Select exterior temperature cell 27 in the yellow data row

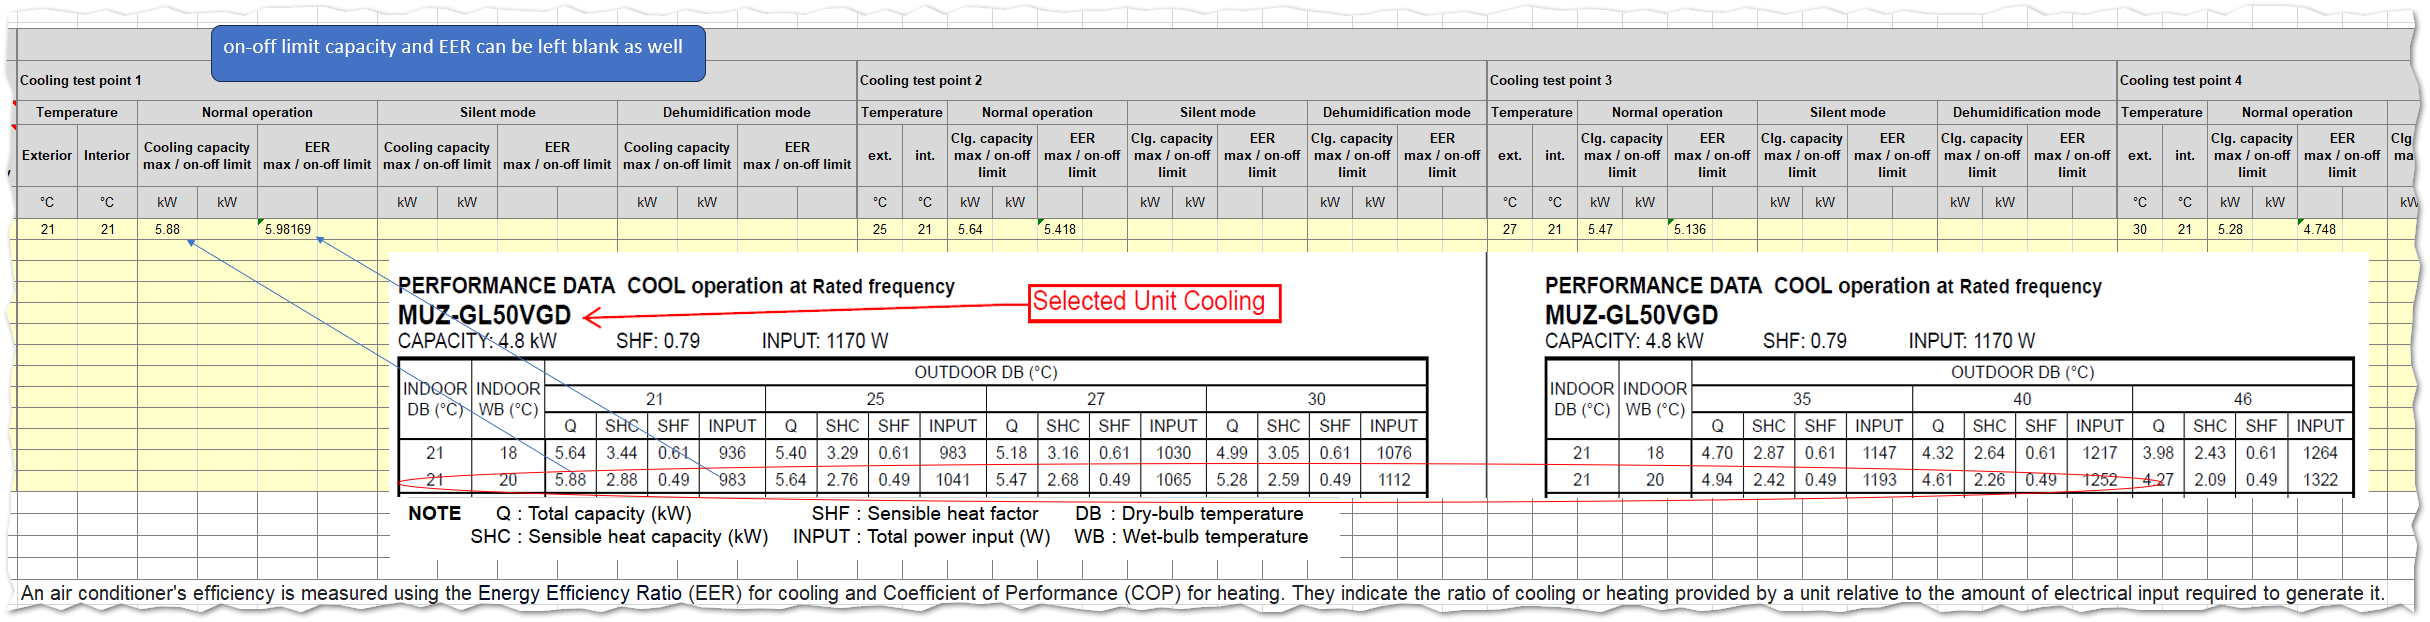1510,229
